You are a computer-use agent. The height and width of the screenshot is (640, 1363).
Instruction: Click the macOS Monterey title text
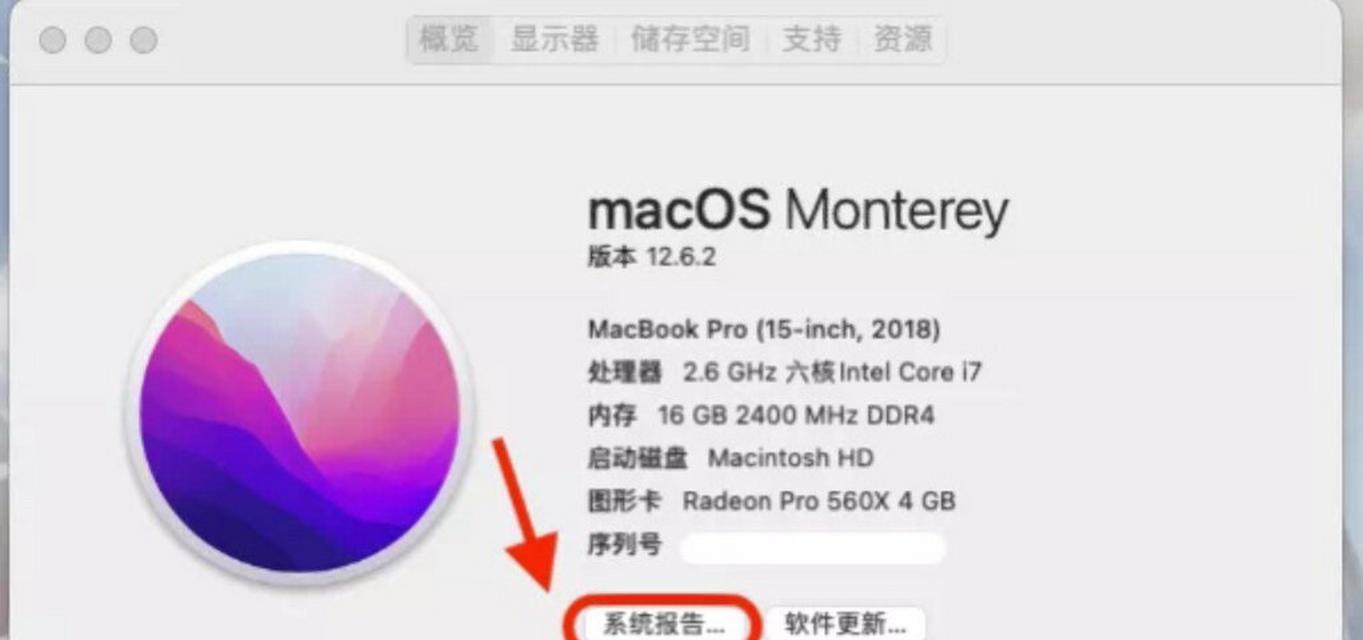(x=798, y=211)
